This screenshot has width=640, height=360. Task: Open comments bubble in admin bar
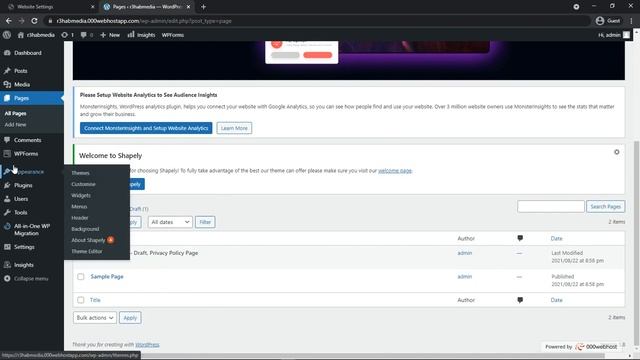[87, 35]
